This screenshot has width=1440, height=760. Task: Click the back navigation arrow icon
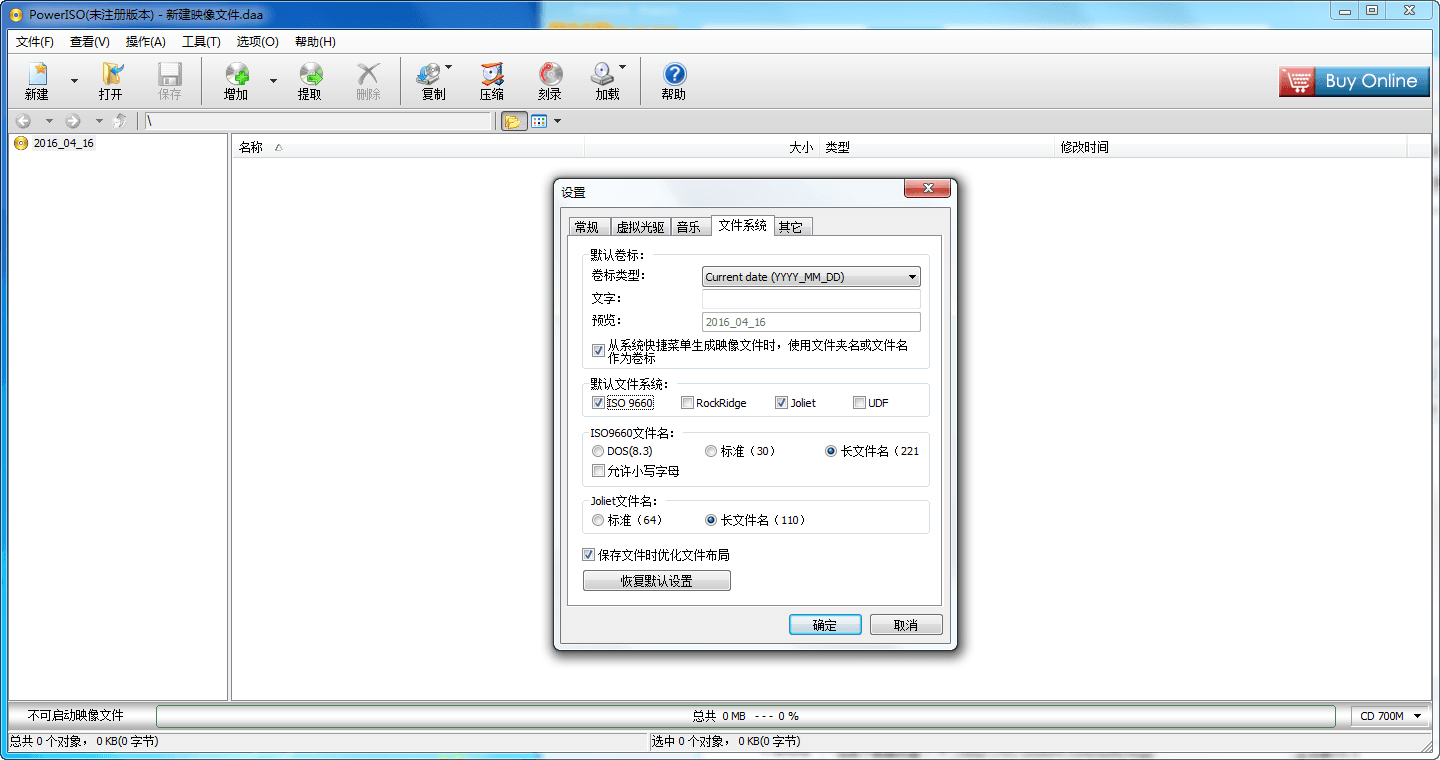pos(24,121)
